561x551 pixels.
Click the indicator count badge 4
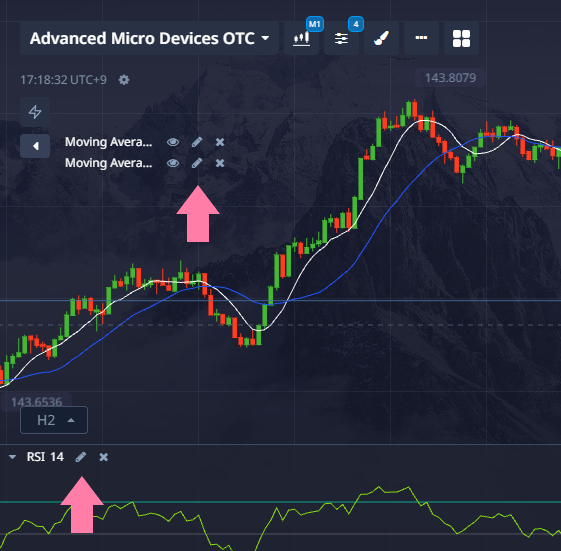tap(356, 24)
